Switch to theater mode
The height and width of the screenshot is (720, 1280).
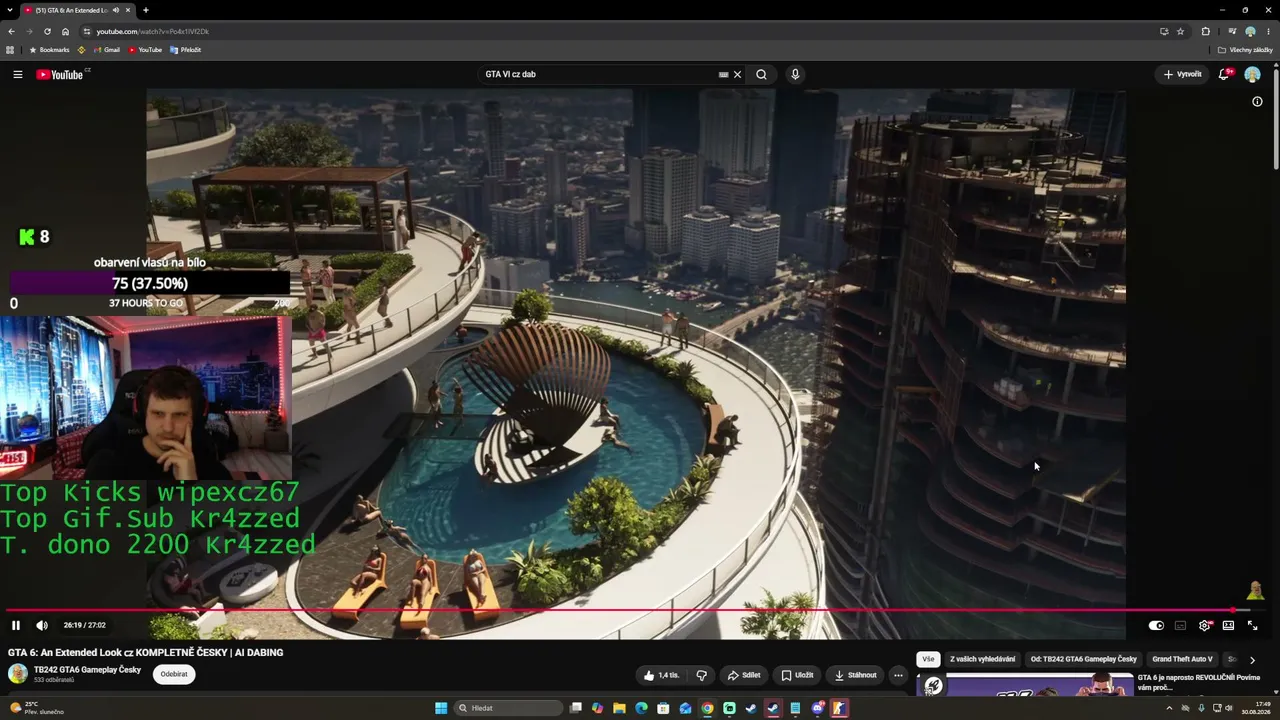click(x=1228, y=625)
